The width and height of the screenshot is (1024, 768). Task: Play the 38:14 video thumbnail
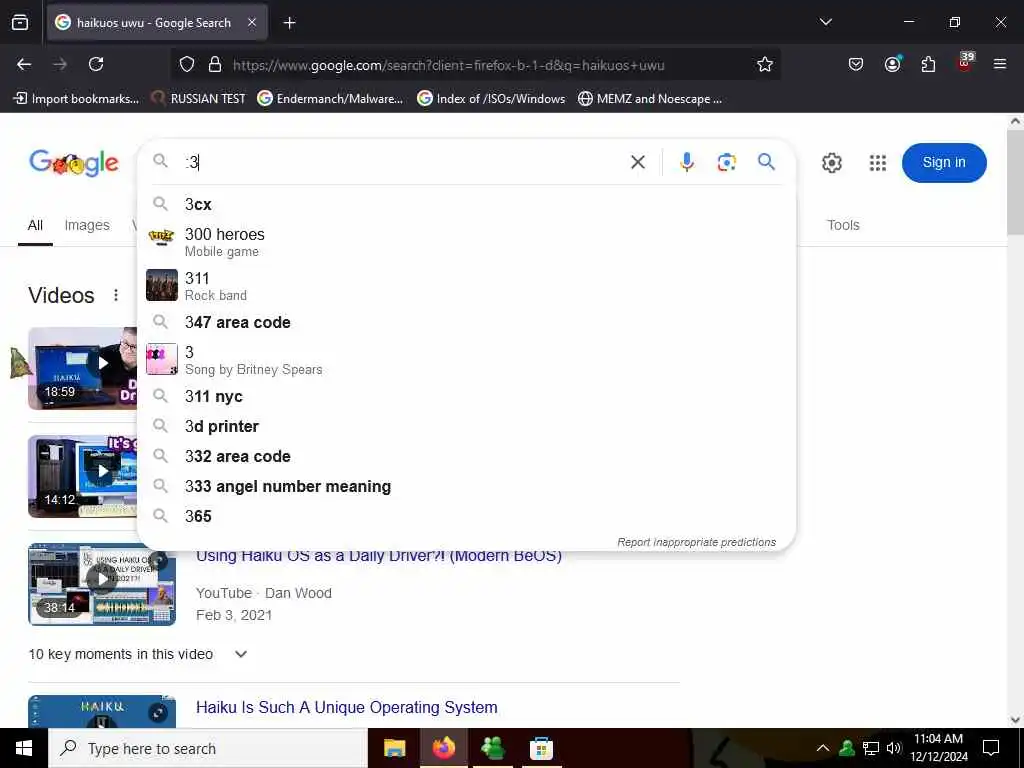pyautogui.click(x=102, y=584)
